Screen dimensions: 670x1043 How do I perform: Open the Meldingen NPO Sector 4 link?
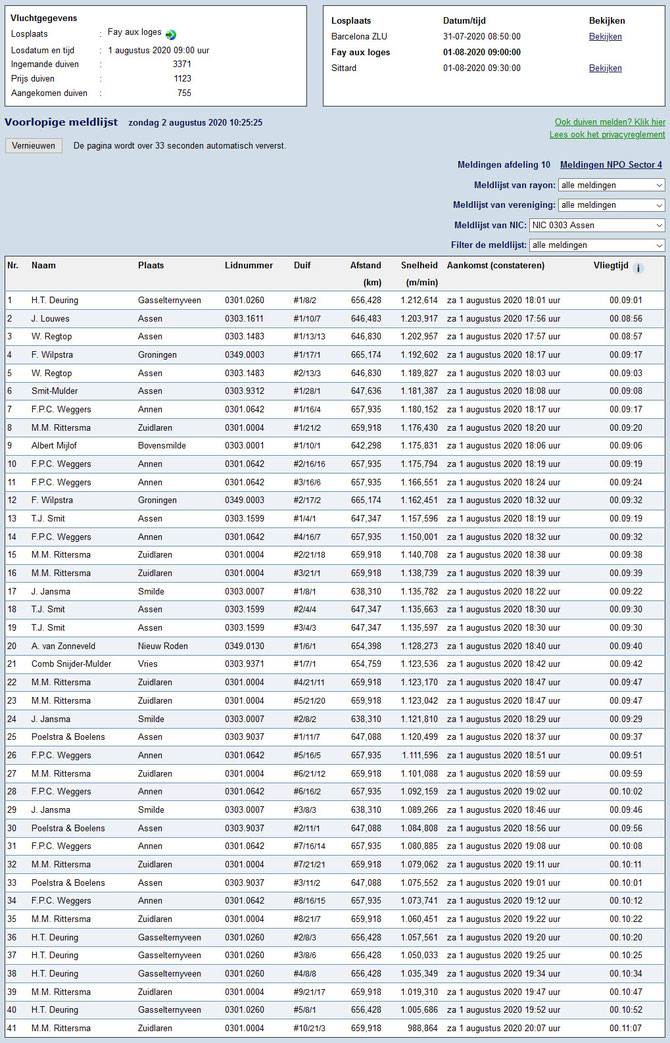[611, 165]
